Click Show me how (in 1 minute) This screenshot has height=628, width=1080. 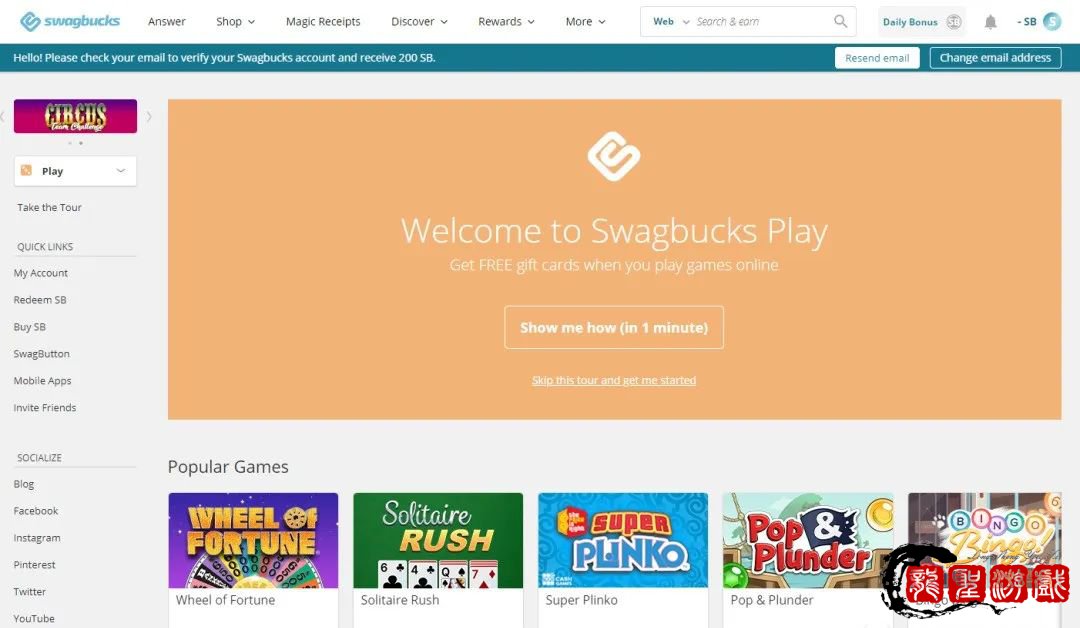[x=614, y=327]
